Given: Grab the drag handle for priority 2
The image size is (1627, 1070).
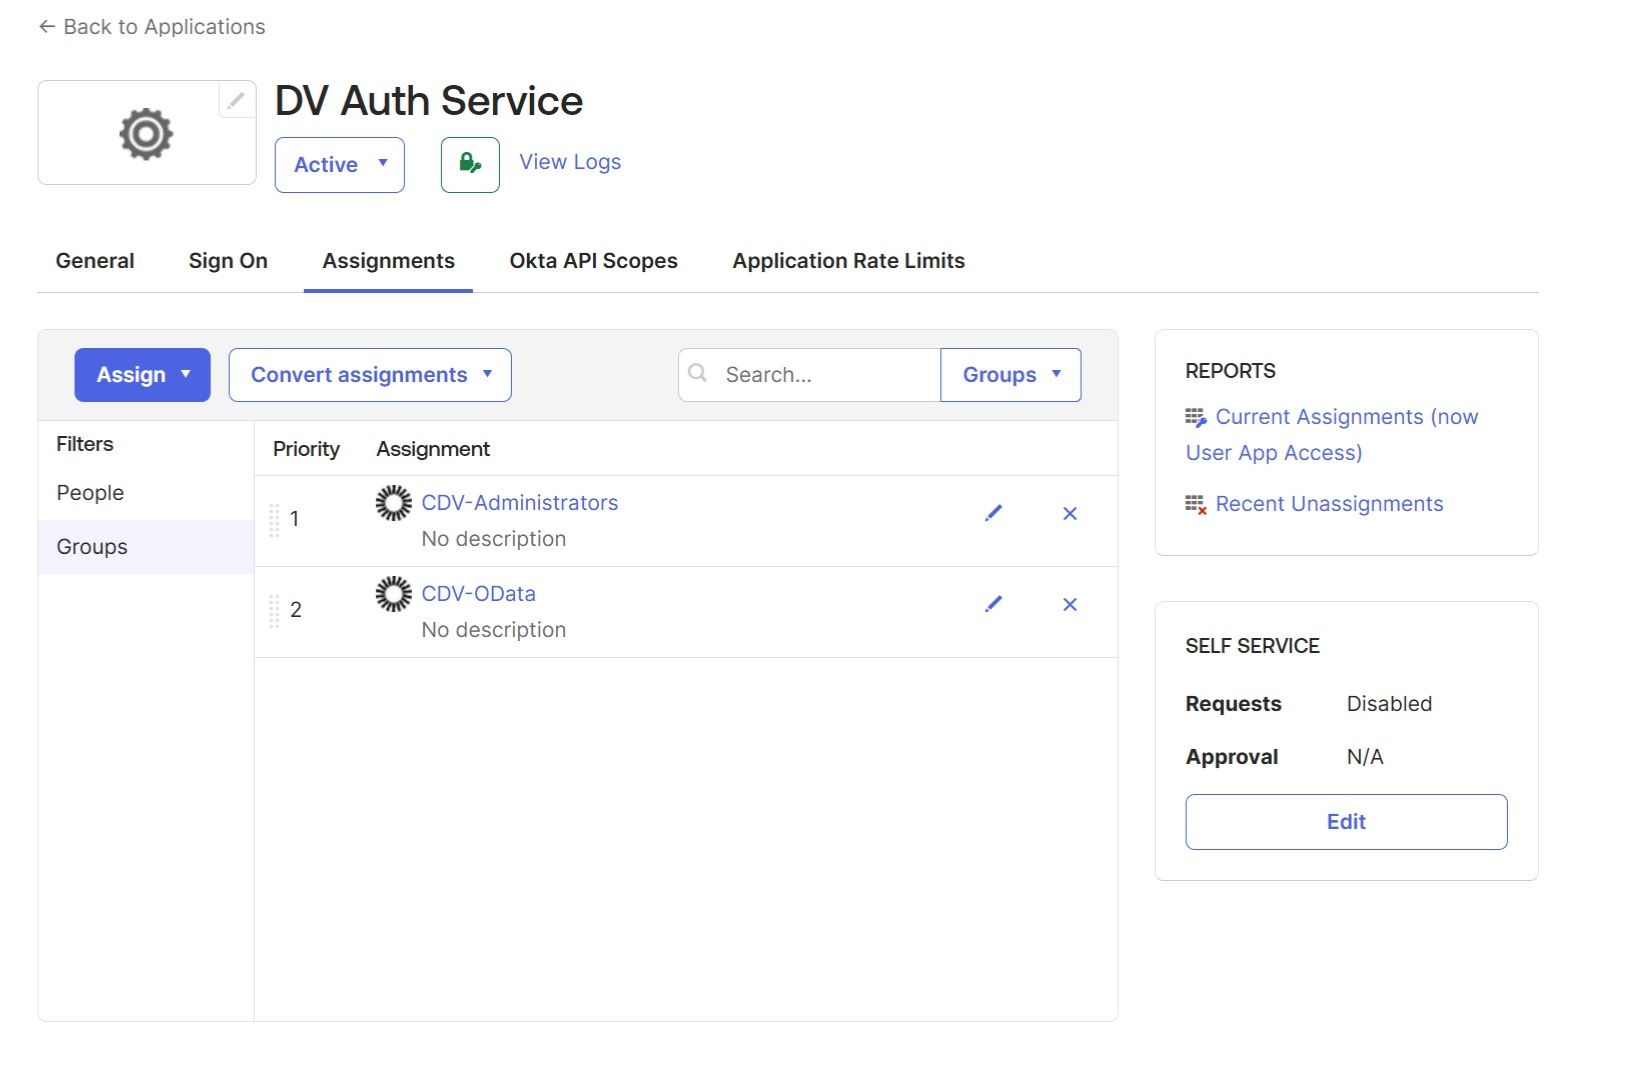Looking at the screenshot, I should (x=274, y=611).
